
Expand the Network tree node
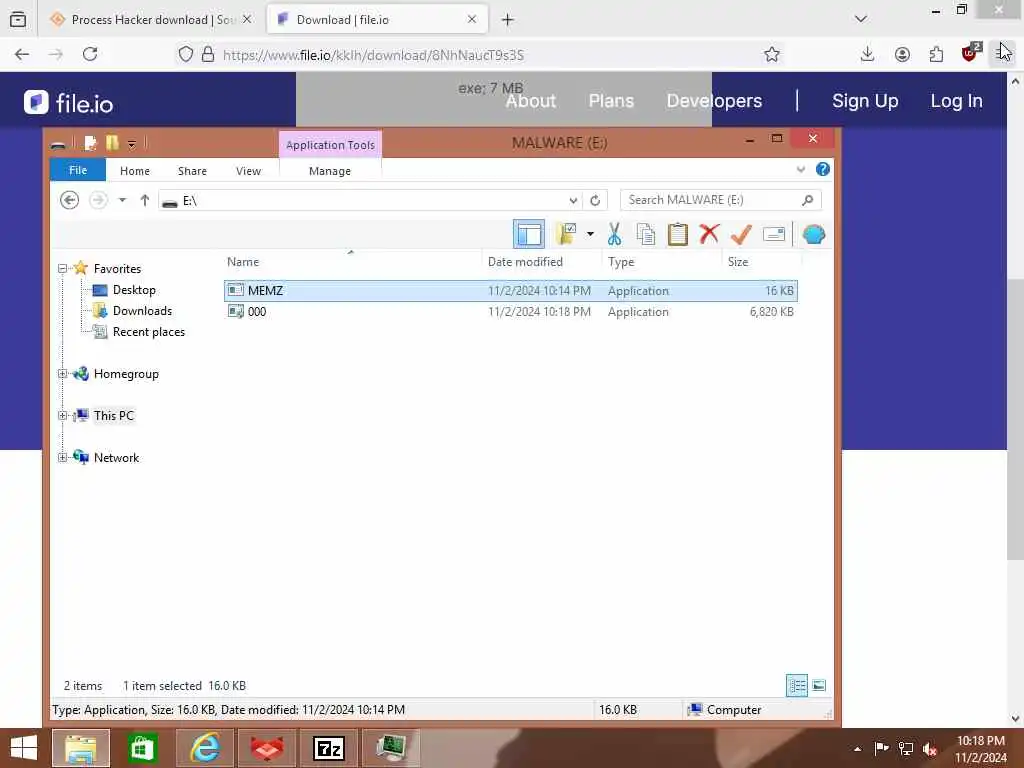click(x=63, y=457)
